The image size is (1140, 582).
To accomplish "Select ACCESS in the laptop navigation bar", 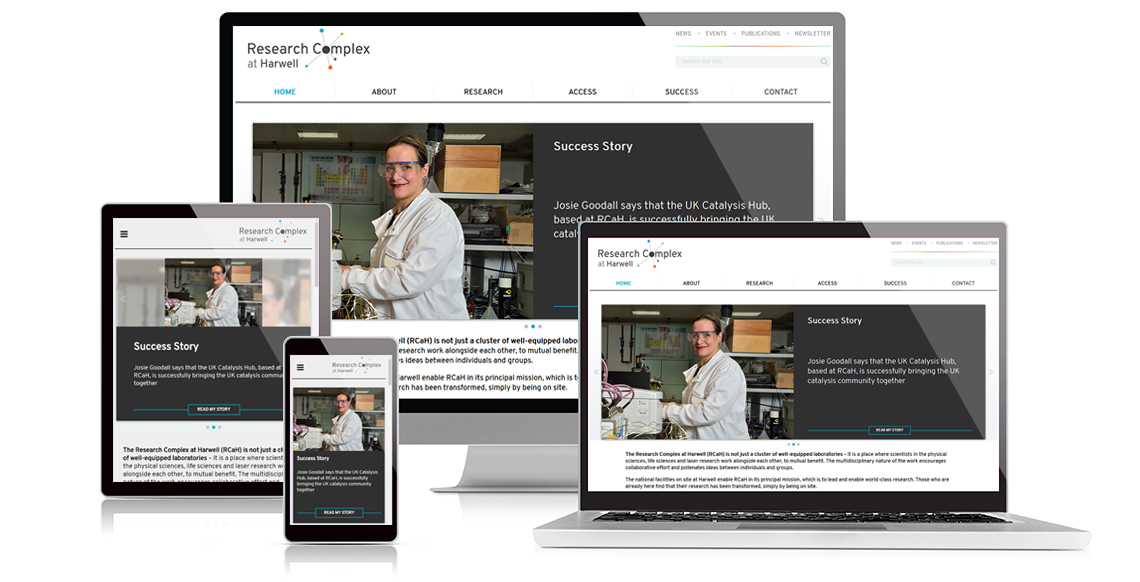I will [827, 283].
